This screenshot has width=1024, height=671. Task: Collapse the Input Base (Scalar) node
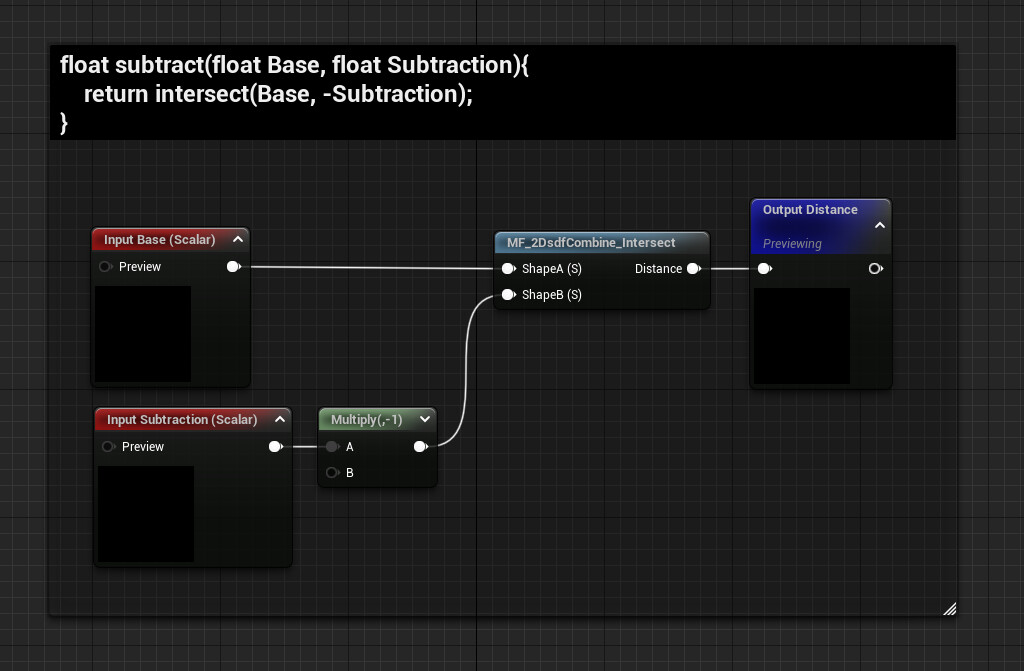point(238,239)
